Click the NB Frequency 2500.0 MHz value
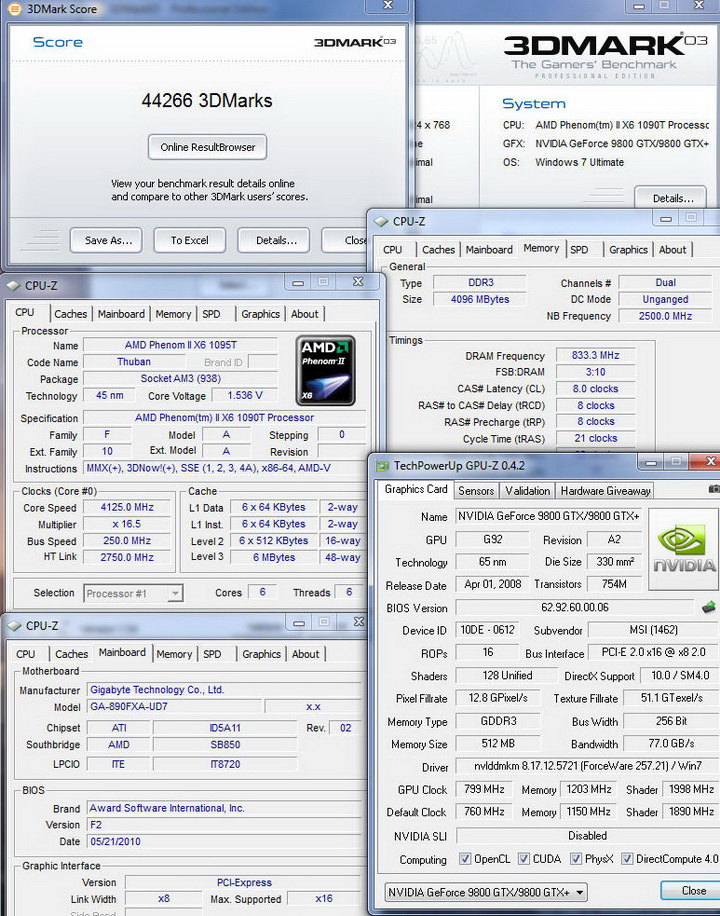 665,316
